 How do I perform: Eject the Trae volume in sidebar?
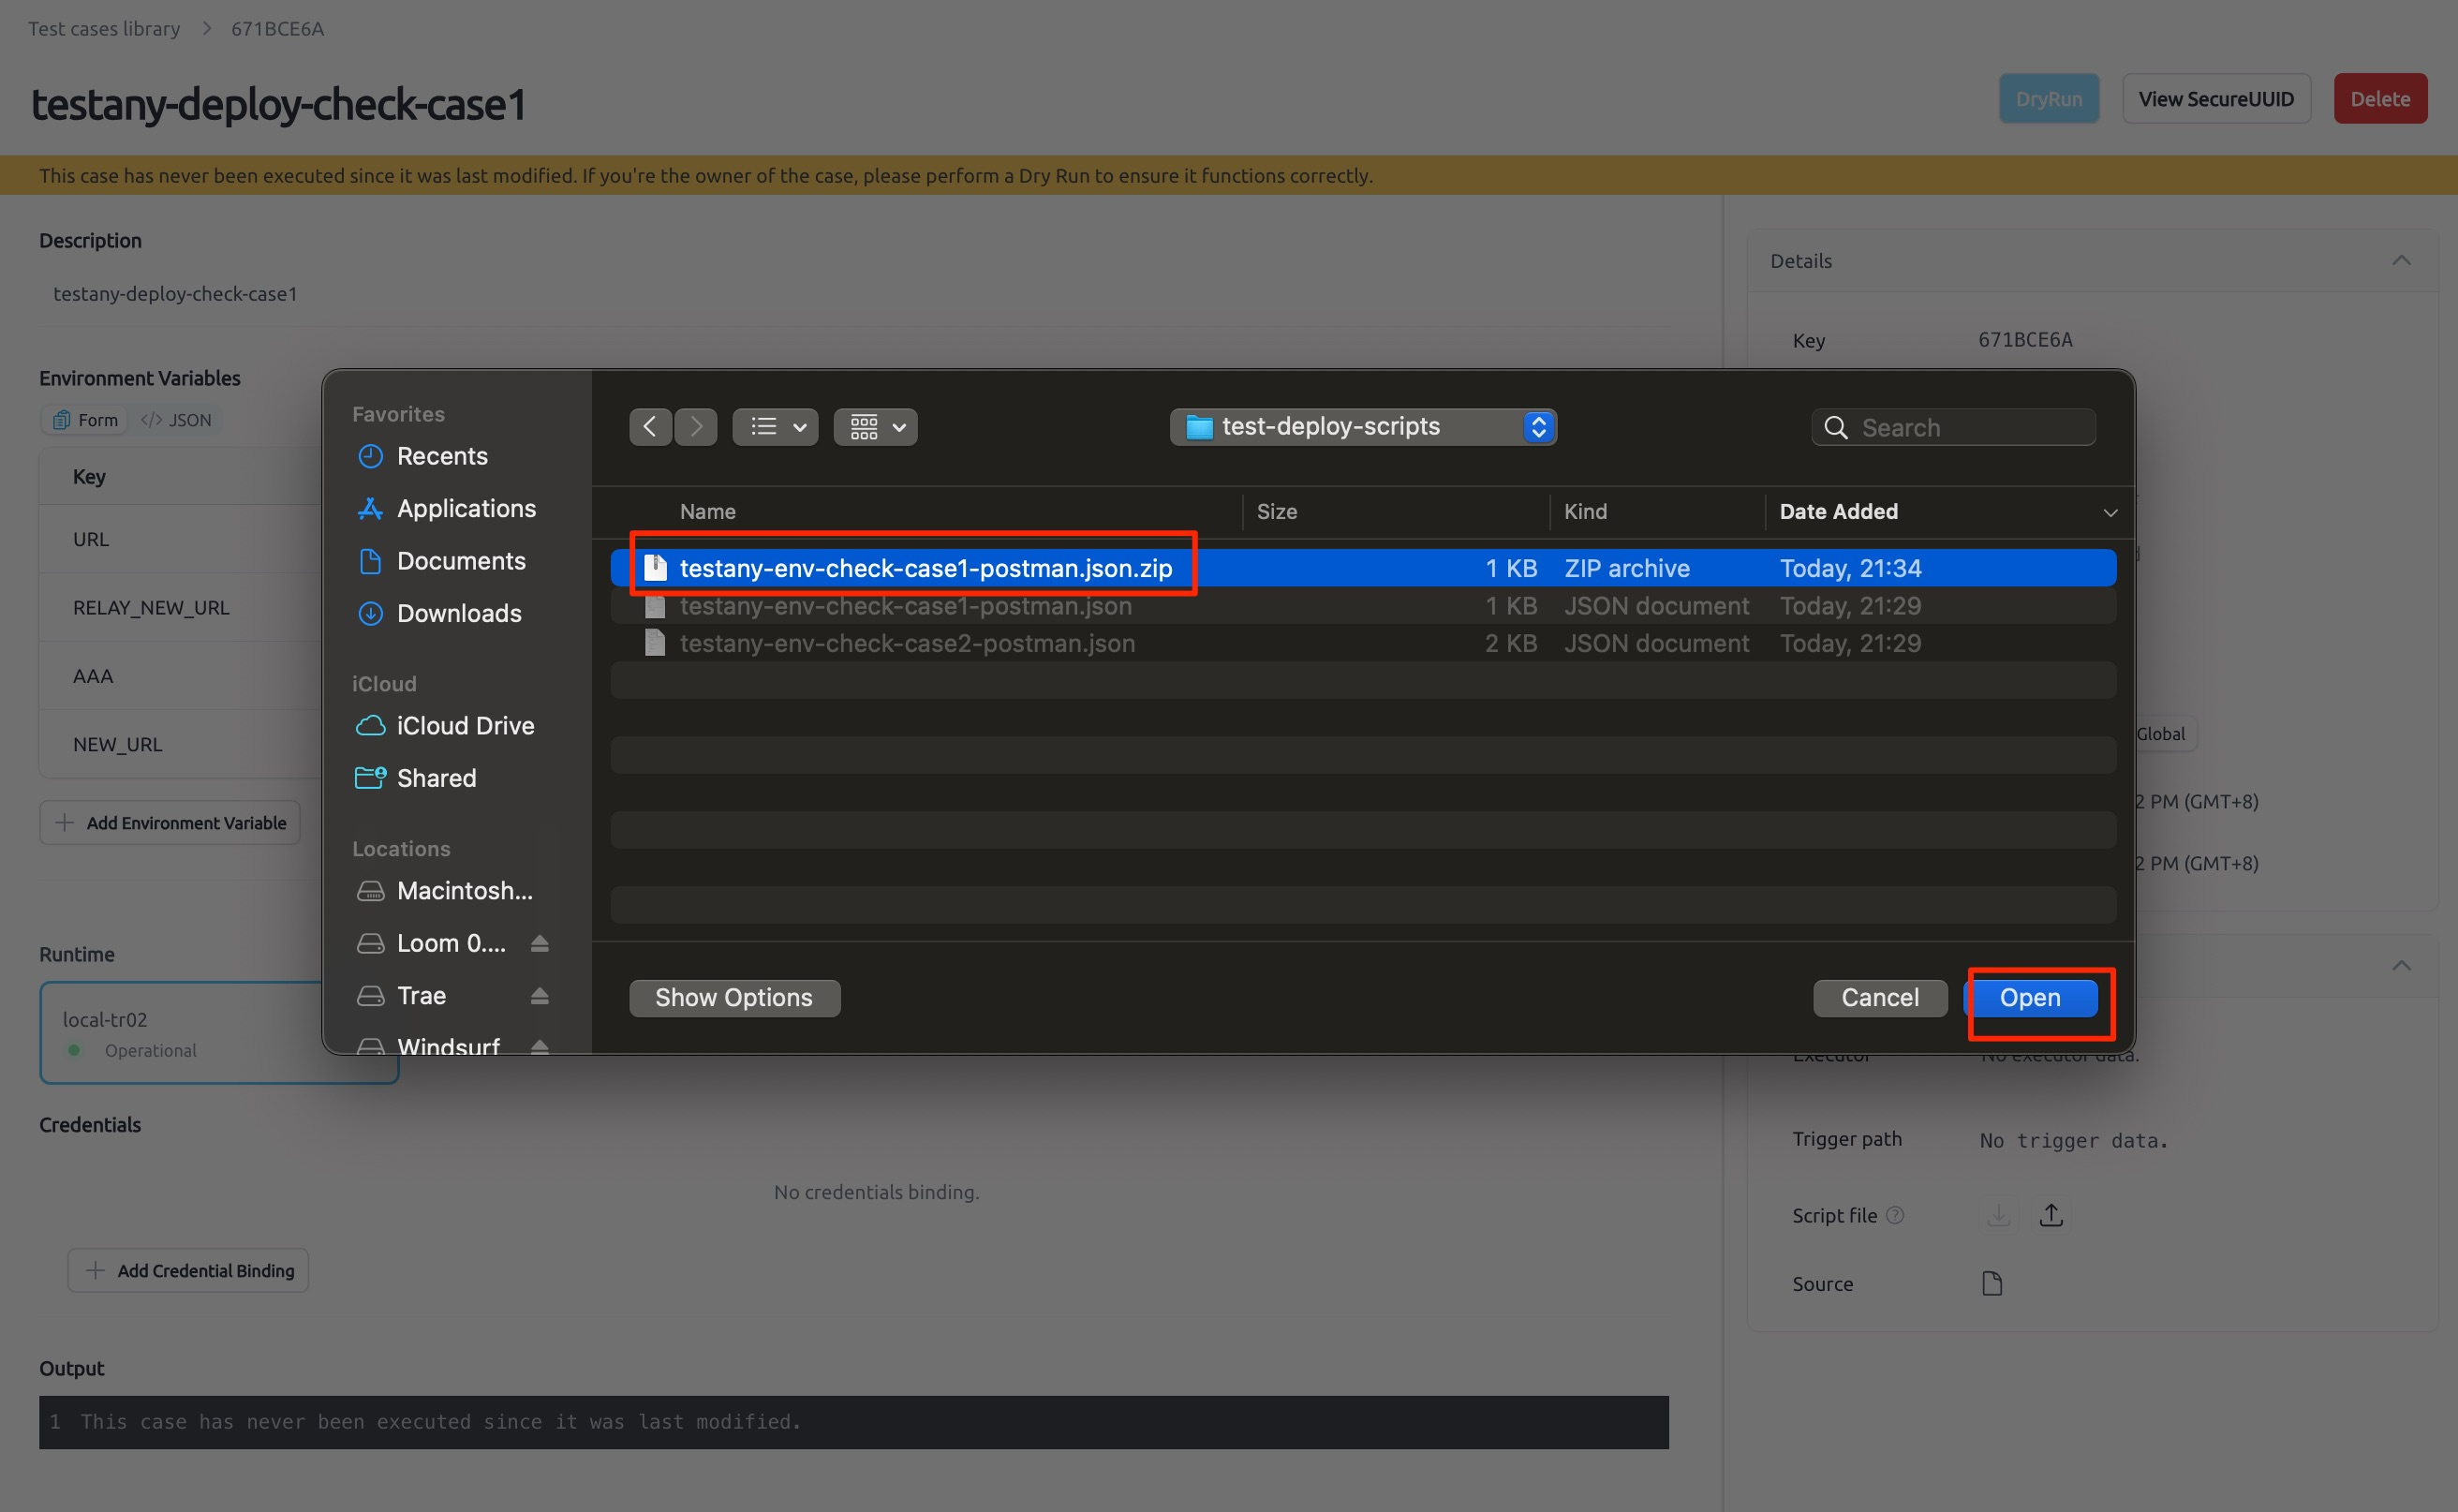tap(540, 995)
